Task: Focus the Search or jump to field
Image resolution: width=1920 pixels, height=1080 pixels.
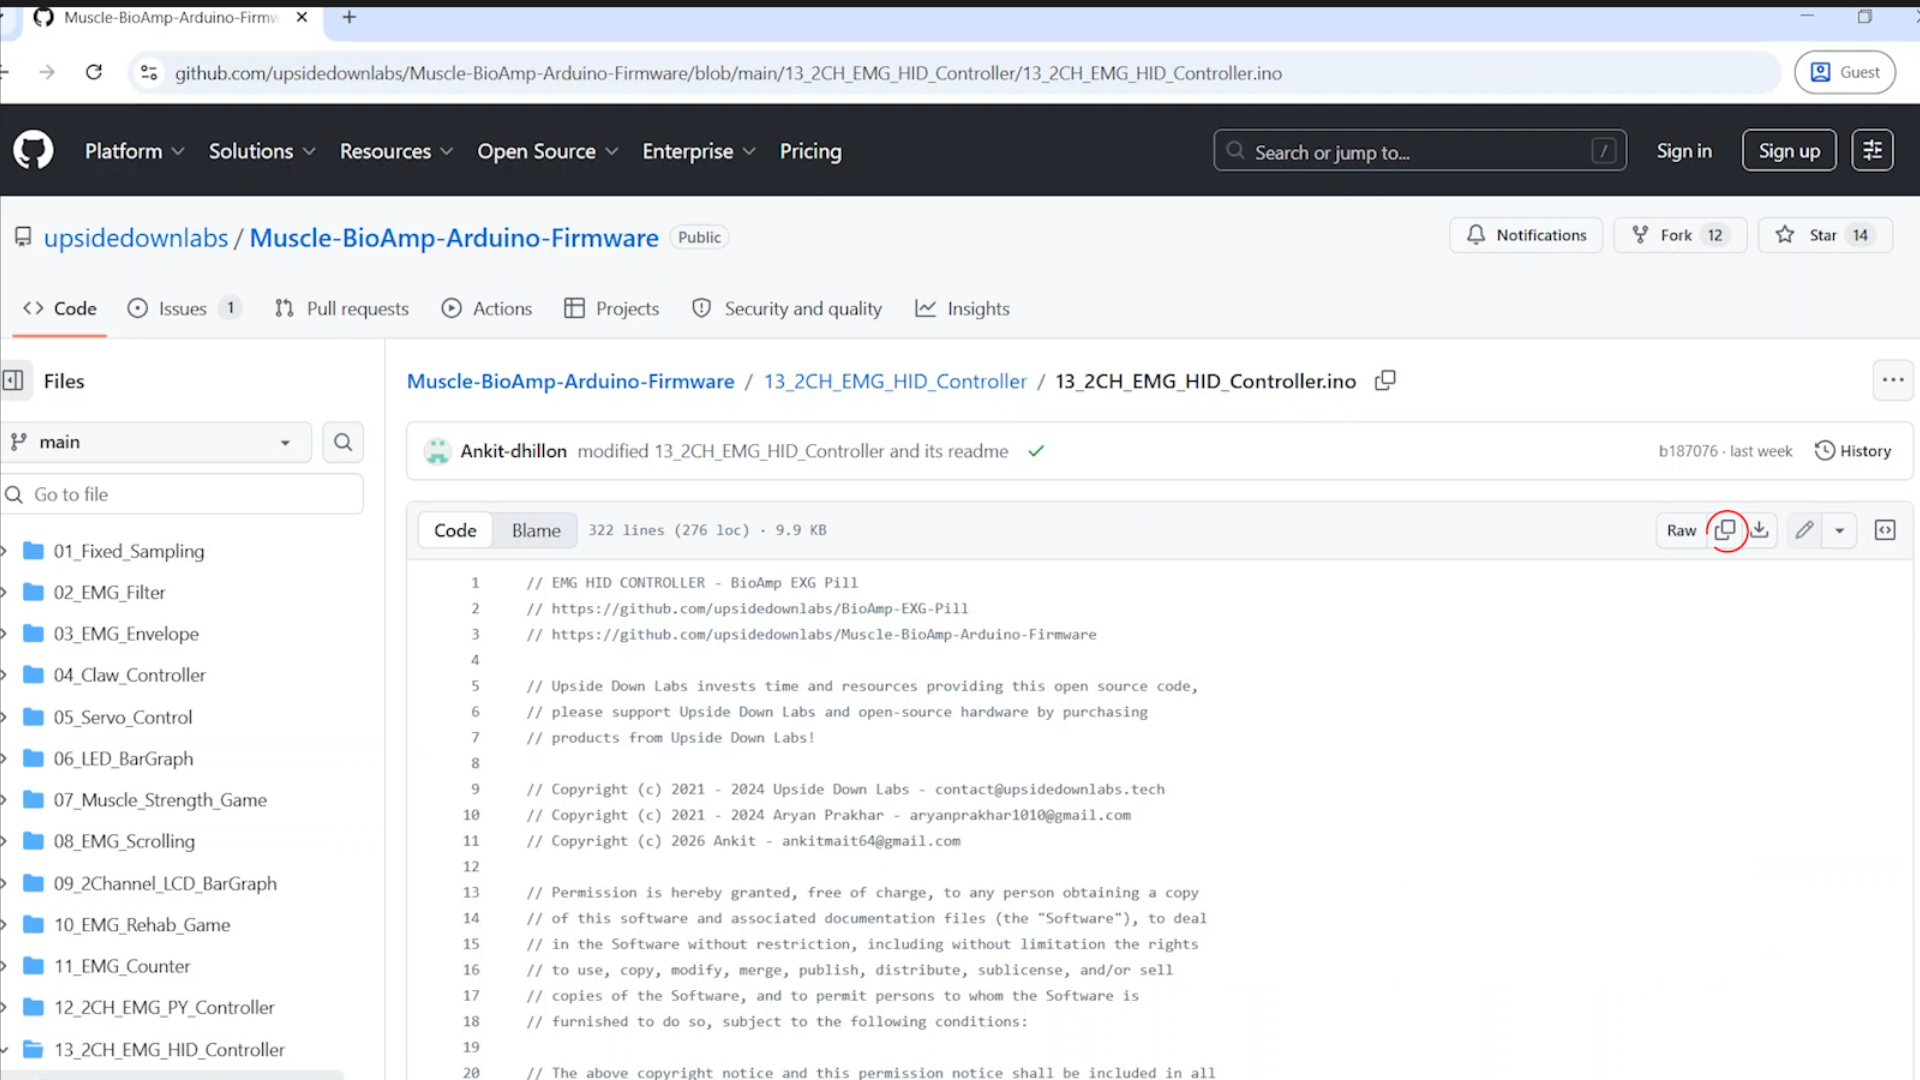Action: click(x=1420, y=151)
